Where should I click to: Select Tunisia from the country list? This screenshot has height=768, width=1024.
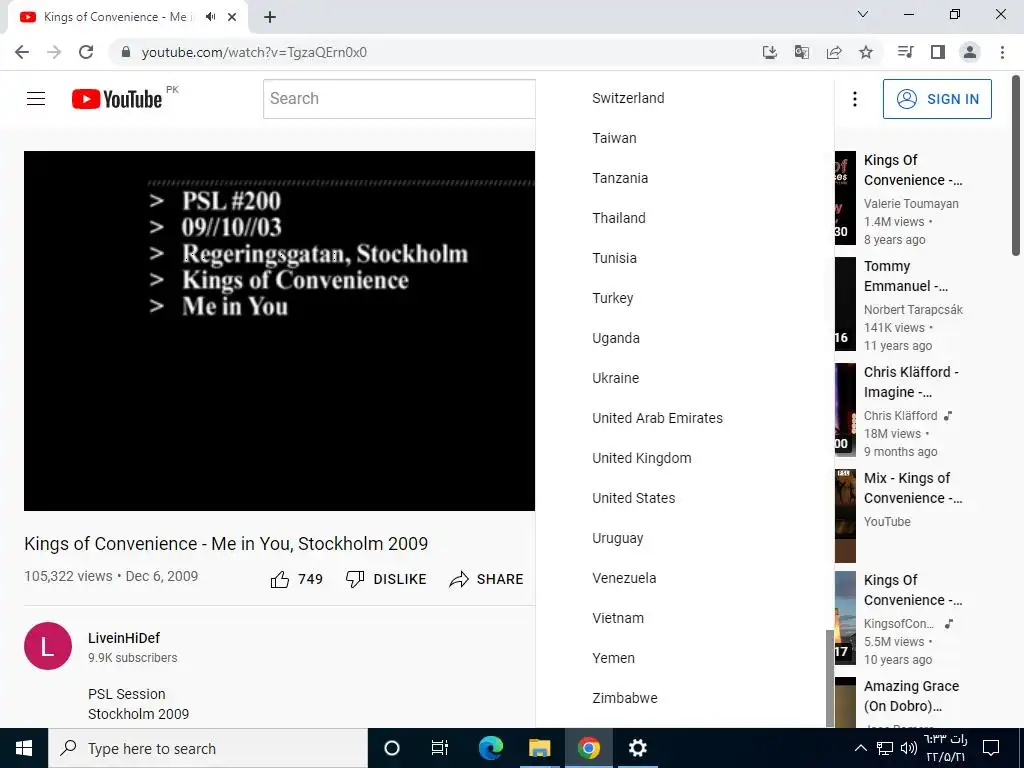[x=615, y=258]
